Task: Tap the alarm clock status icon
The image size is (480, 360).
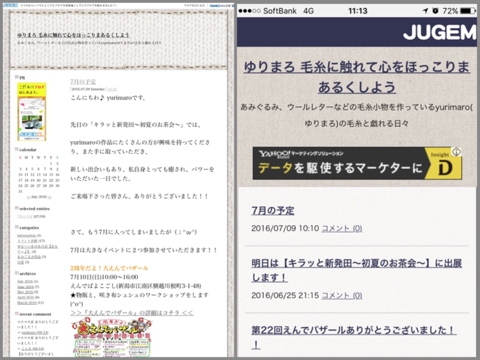Action: (x=436, y=11)
